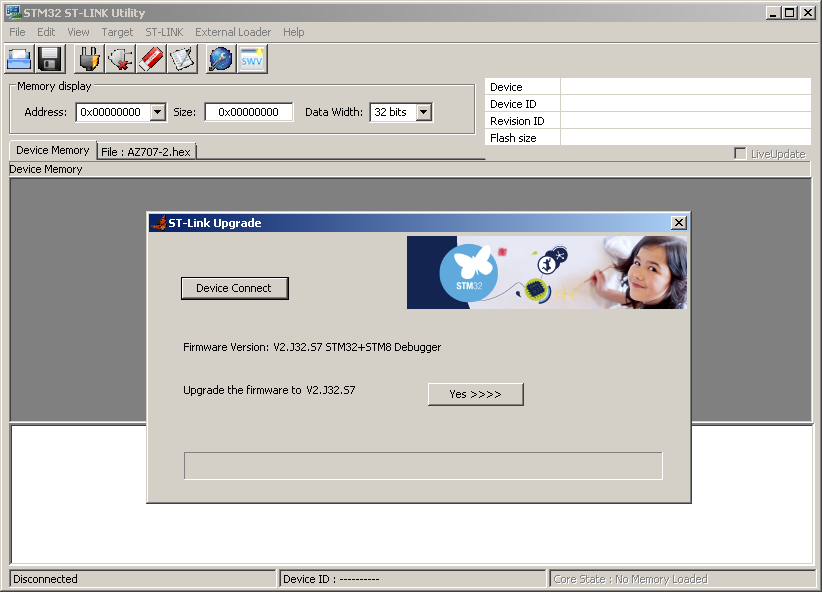Click the Disconnect from target icon
The width and height of the screenshot is (822, 592).
pyautogui.click(x=120, y=59)
